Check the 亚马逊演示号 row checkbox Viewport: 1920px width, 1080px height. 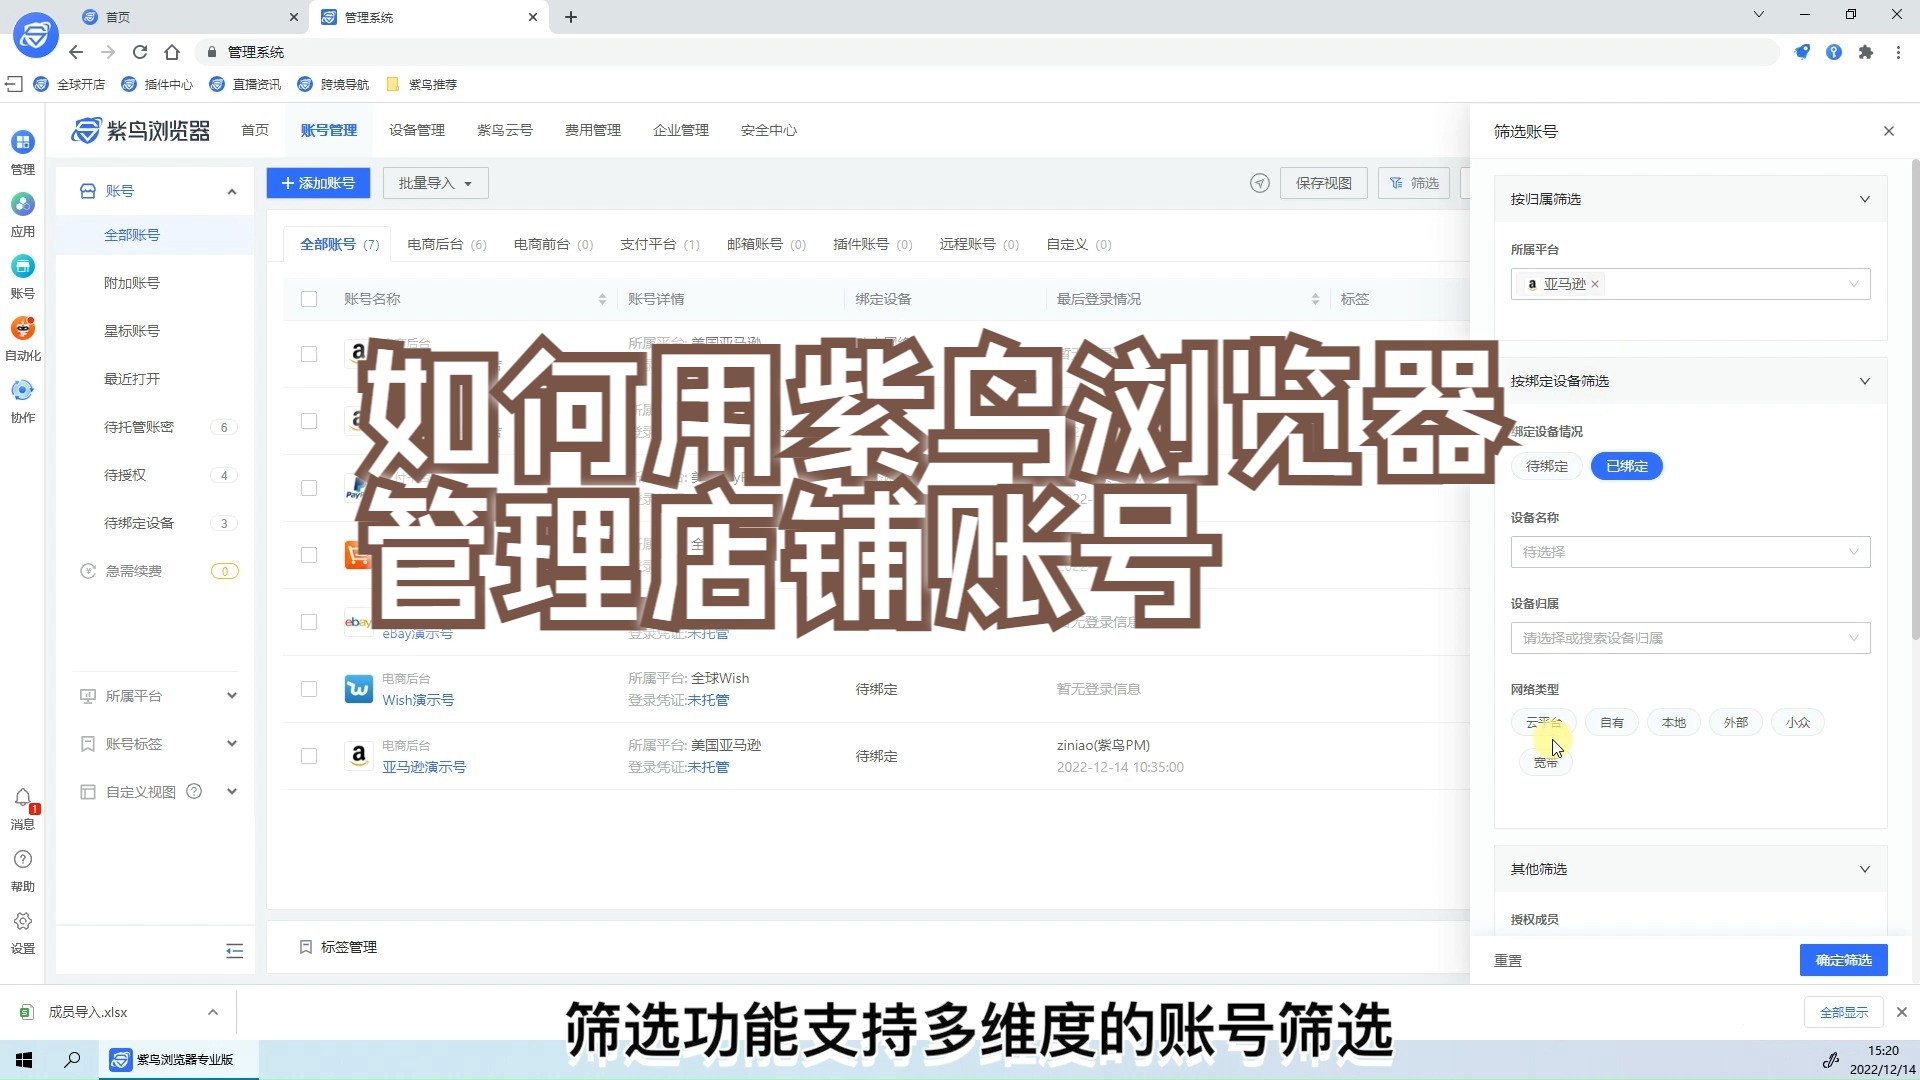point(309,756)
